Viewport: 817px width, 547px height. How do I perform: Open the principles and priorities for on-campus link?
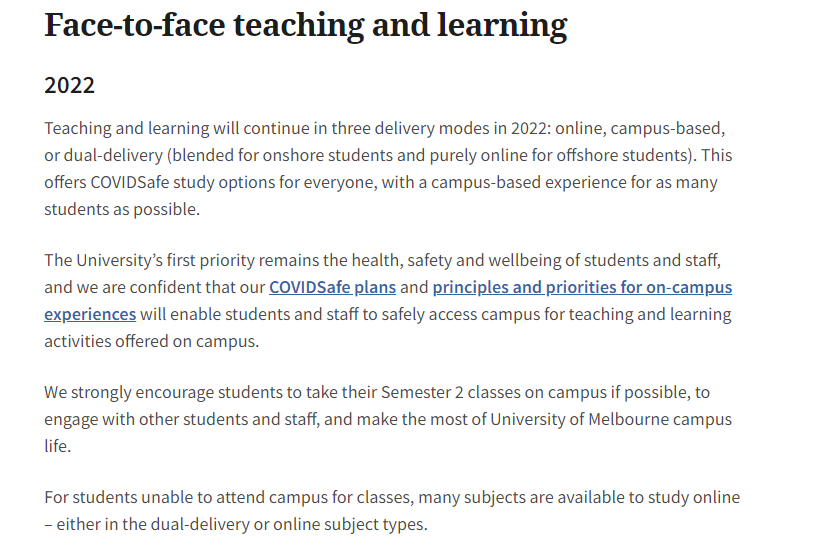[582, 288]
